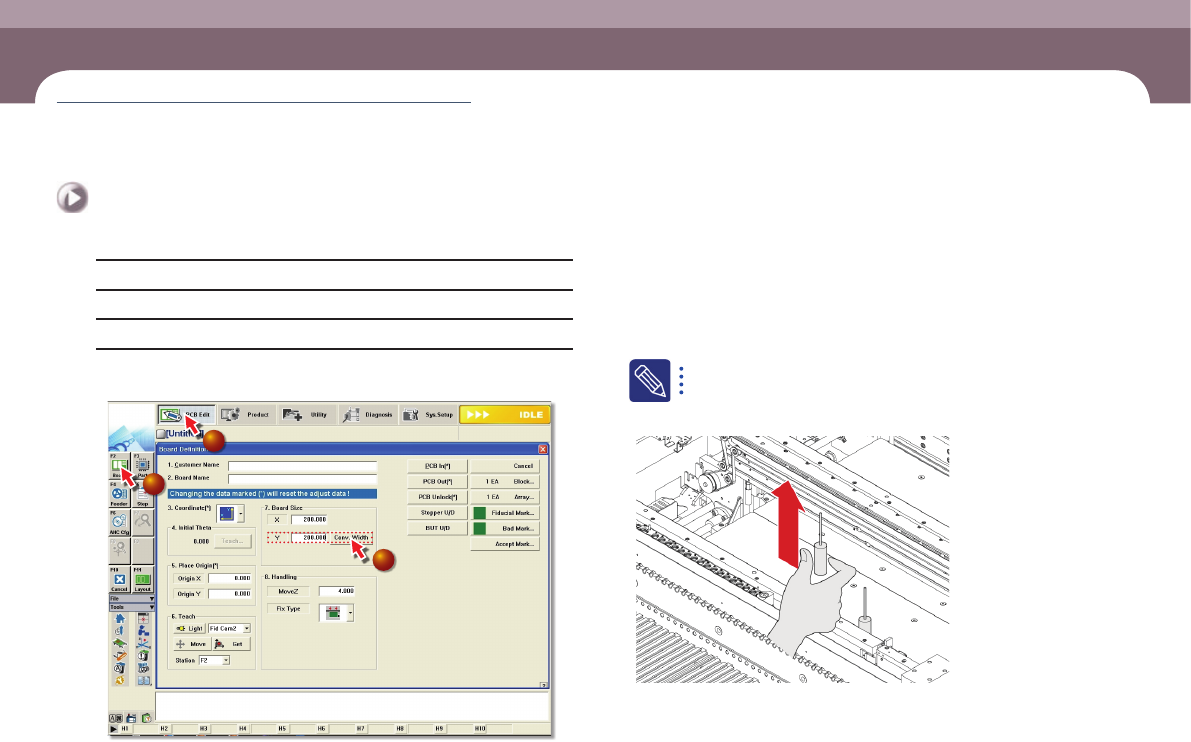Image resolution: width=1191 pixels, height=742 pixels.
Task: Expand the File menu bar
Action: pyautogui.click(x=131, y=598)
